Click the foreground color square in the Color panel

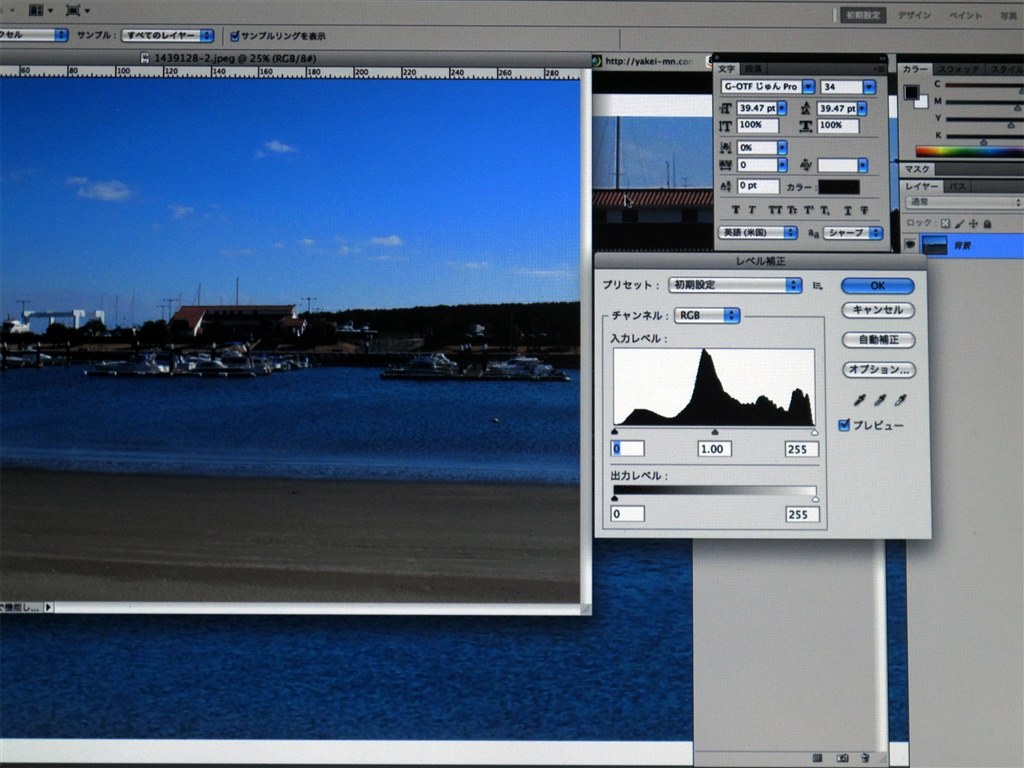pyautogui.click(x=912, y=92)
